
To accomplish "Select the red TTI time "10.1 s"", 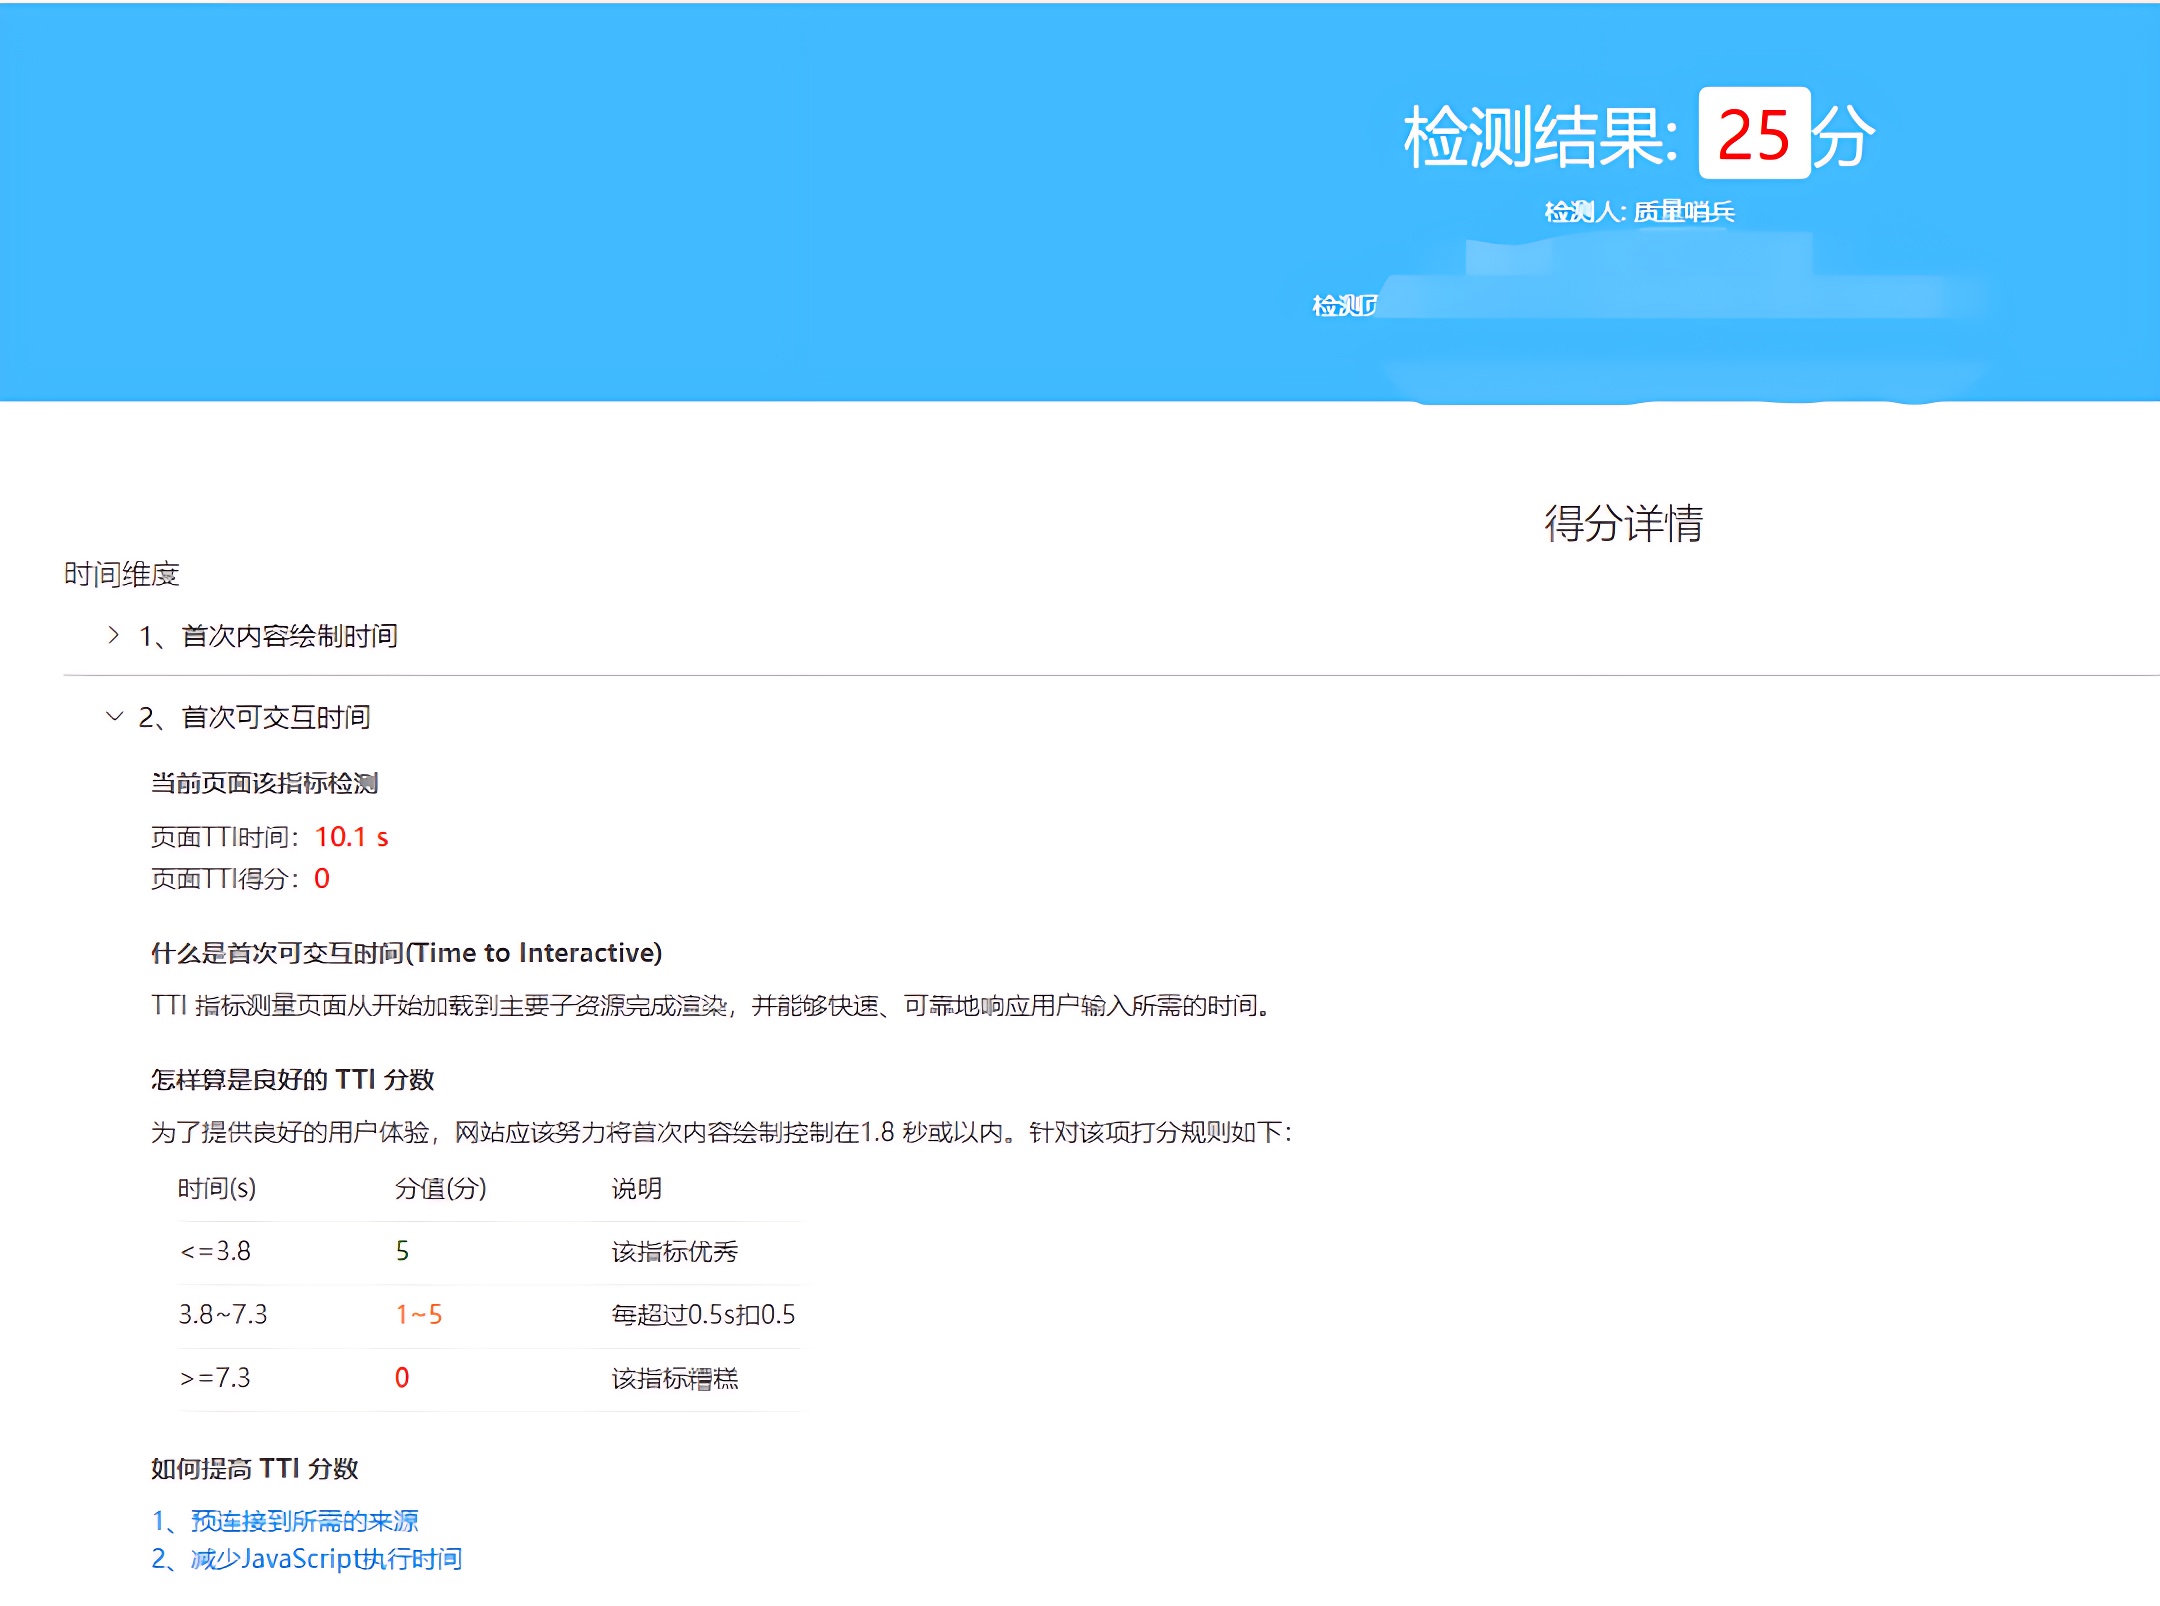I will 352,838.
